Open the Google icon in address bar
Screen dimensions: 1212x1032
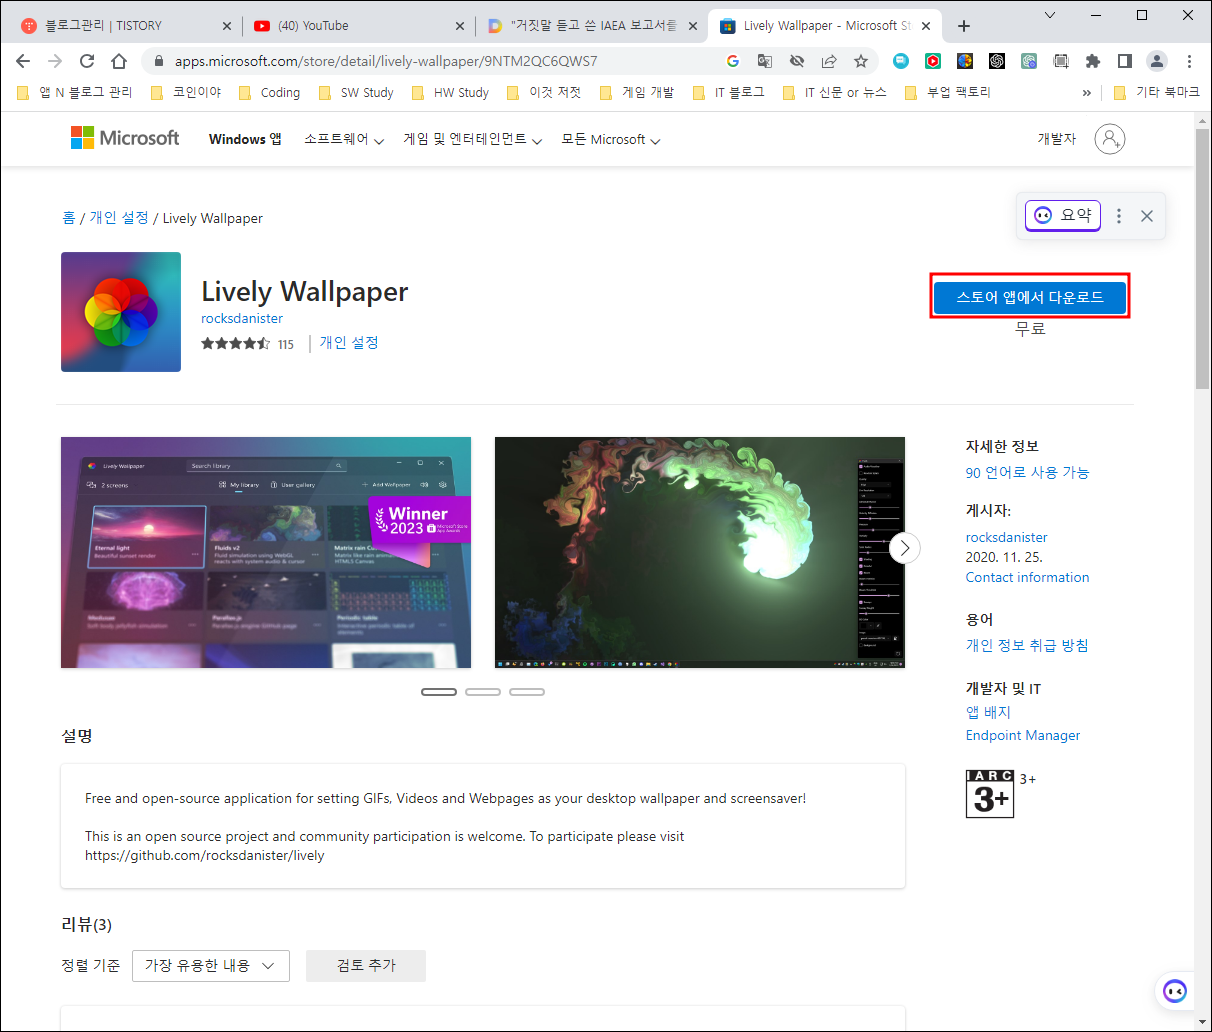(733, 61)
